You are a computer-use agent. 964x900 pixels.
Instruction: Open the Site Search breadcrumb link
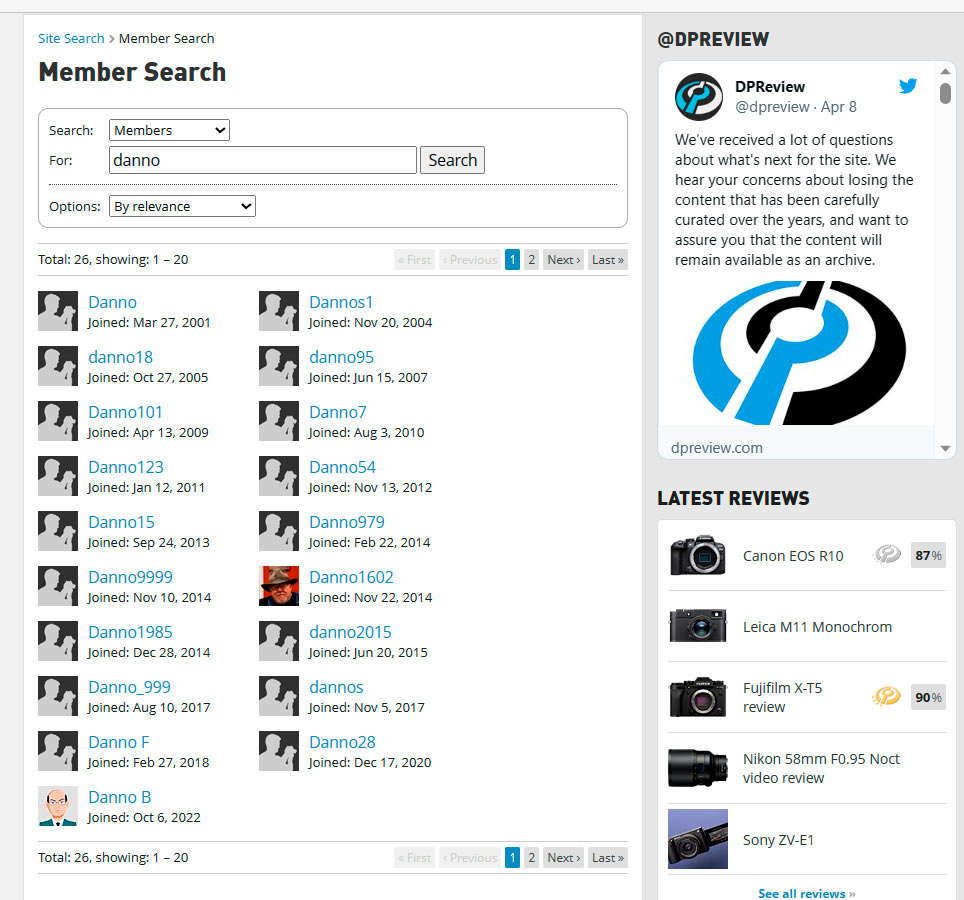pos(71,39)
